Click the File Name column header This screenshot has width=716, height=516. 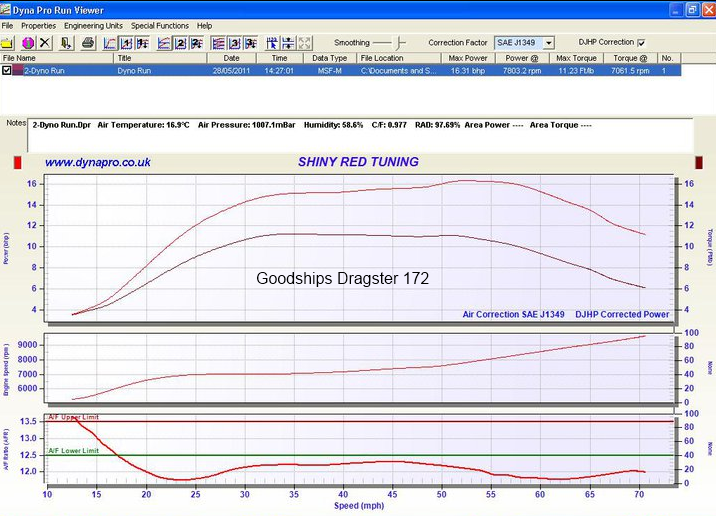coord(57,58)
